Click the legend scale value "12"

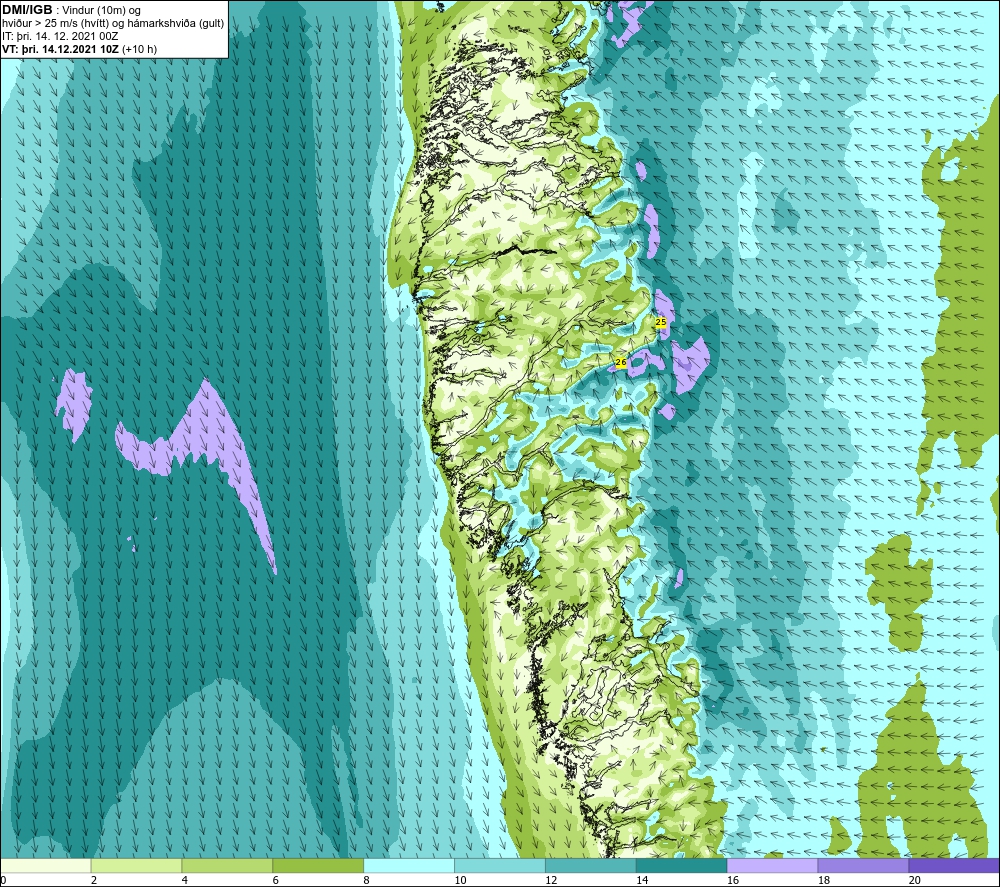click(x=551, y=880)
